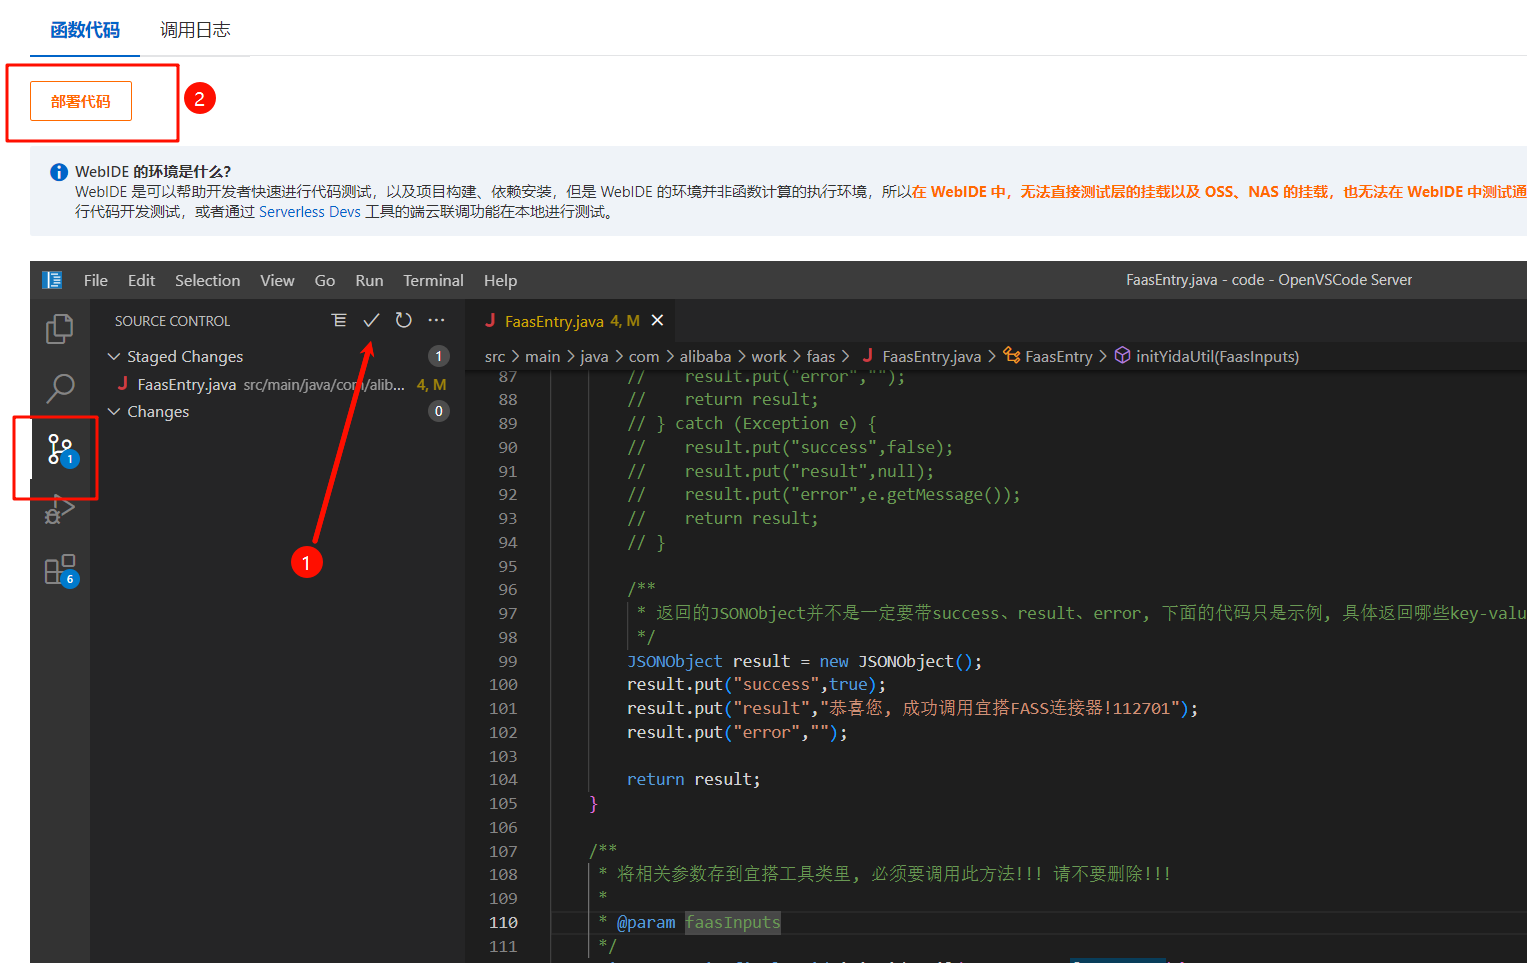
Task: Switch to the 调用日志 tab
Action: click(x=195, y=30)
